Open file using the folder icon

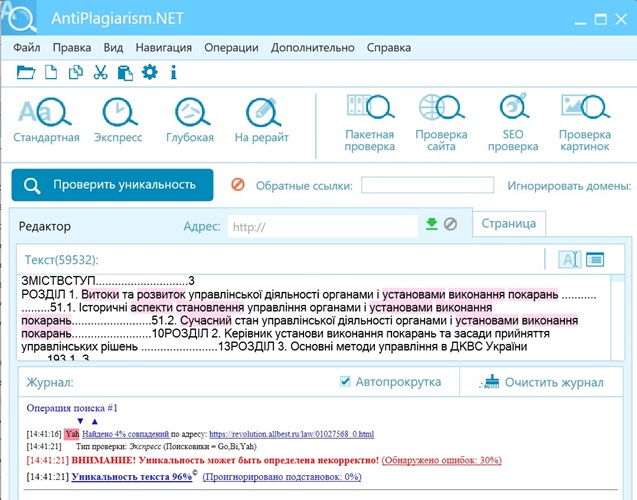[26, 72]
